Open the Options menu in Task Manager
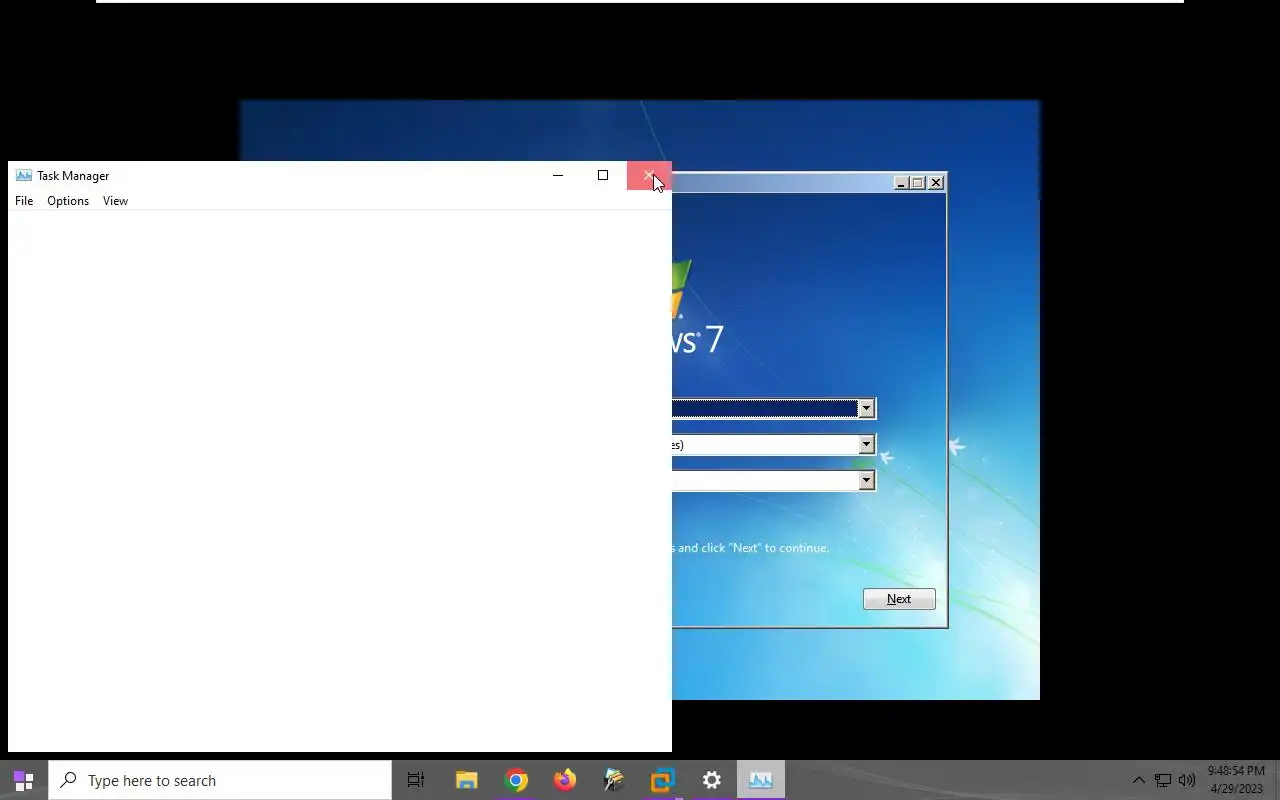This screenshot has width=1280, height=800. (x=68, y=201)
